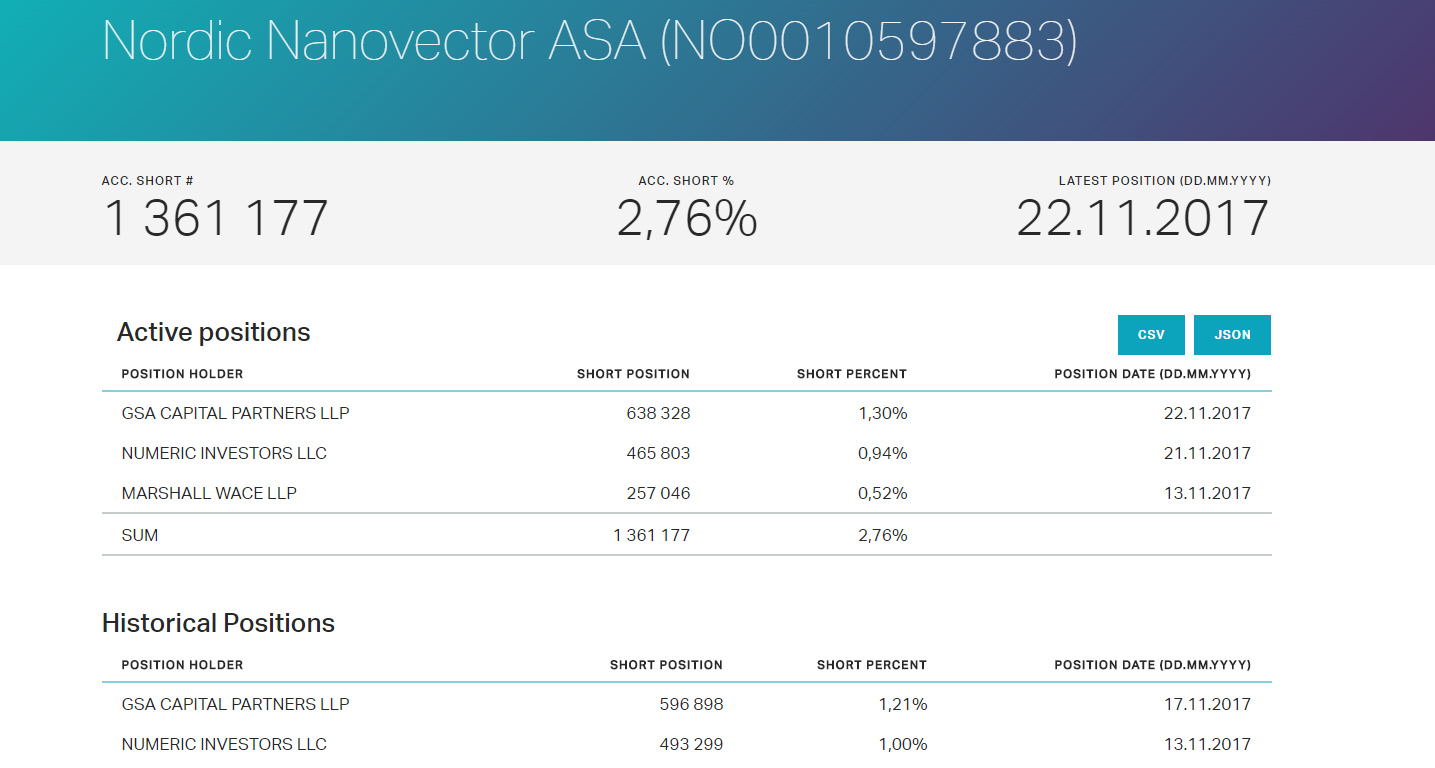Download positions as JSON
Image resolution: width=1435 pixels, height=768 pixels.
[x=1232, y=335]
